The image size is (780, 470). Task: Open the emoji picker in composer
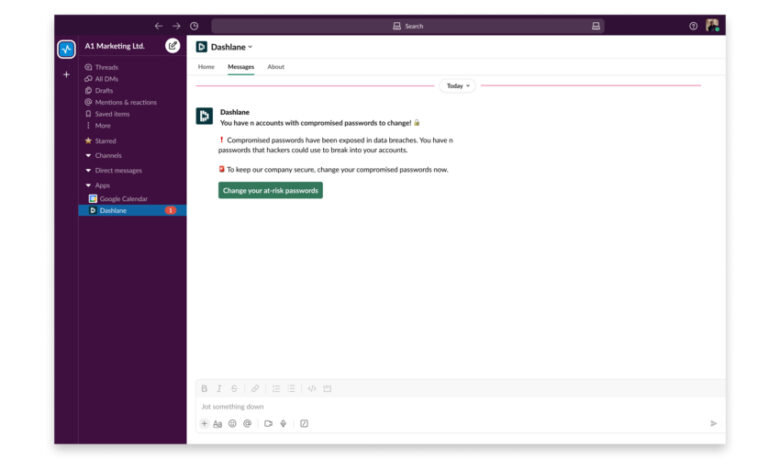(232, 424)
